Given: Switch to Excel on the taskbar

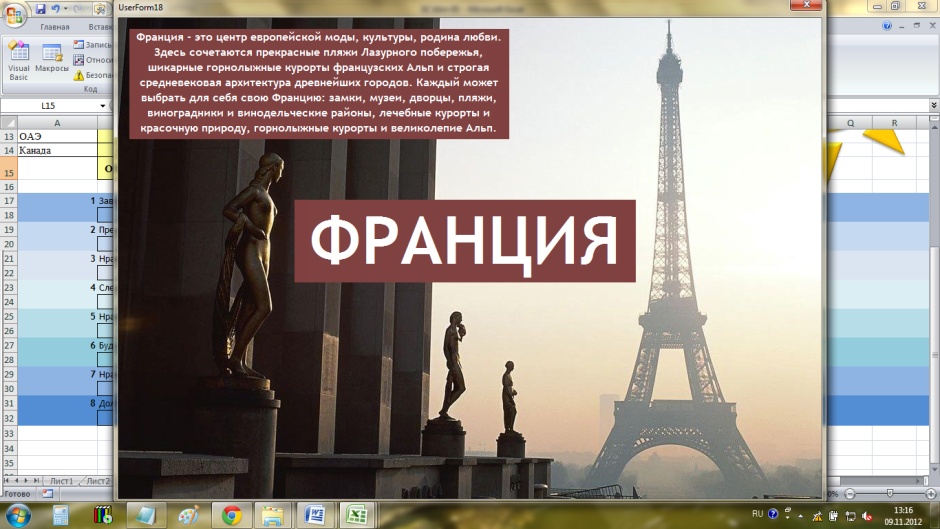Looking at the screenshot, I should click(x=357, y=515).
